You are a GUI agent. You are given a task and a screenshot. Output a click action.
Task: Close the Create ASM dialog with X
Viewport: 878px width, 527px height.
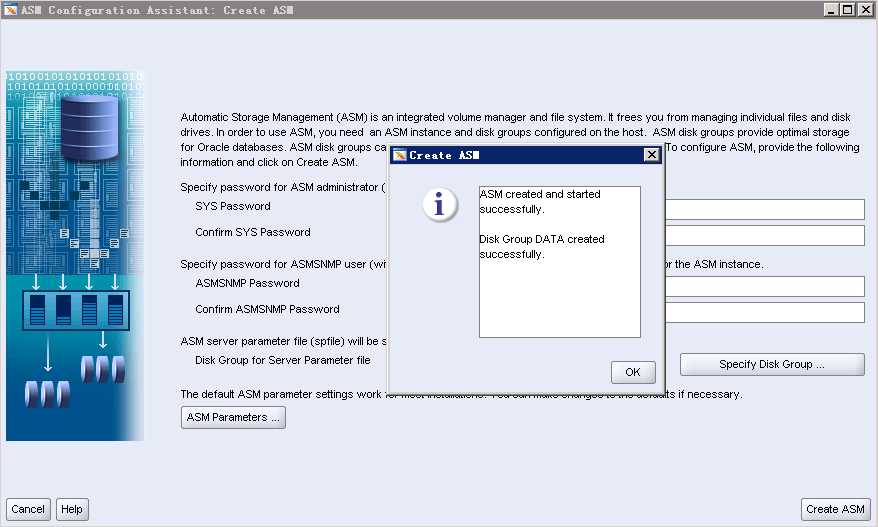point(651,155)
